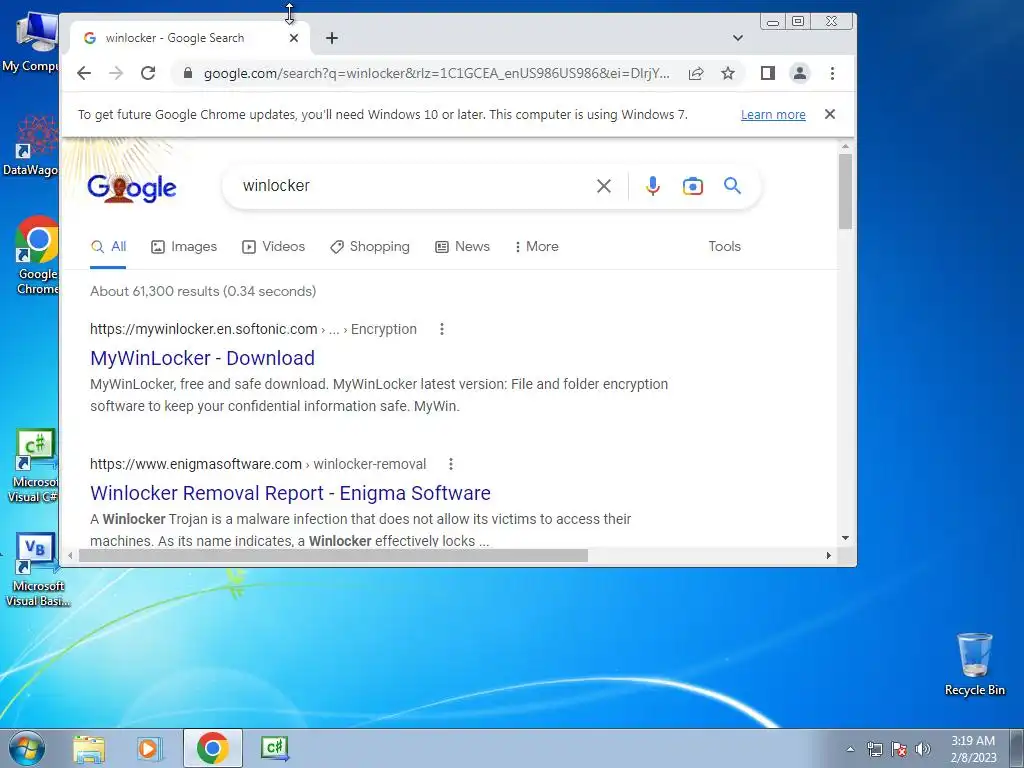Image resolution: width=1024 pixels, height=768 pixels.
Task: Select the All results tab
Action: (108, 247)
